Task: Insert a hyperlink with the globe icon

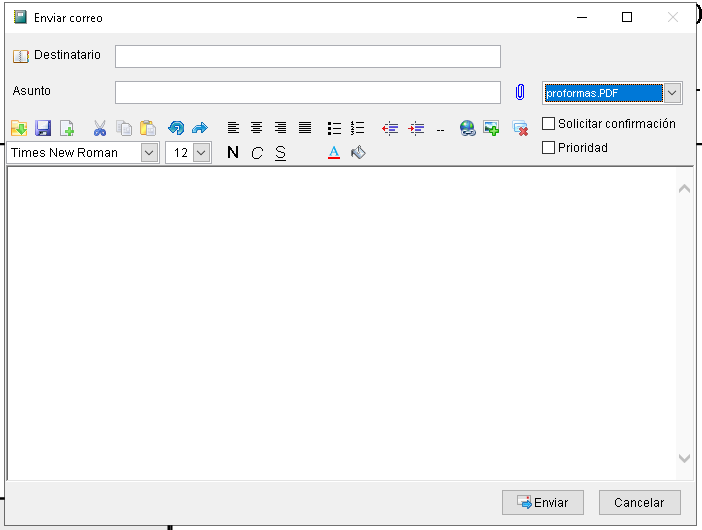Action: click(467, 128)
